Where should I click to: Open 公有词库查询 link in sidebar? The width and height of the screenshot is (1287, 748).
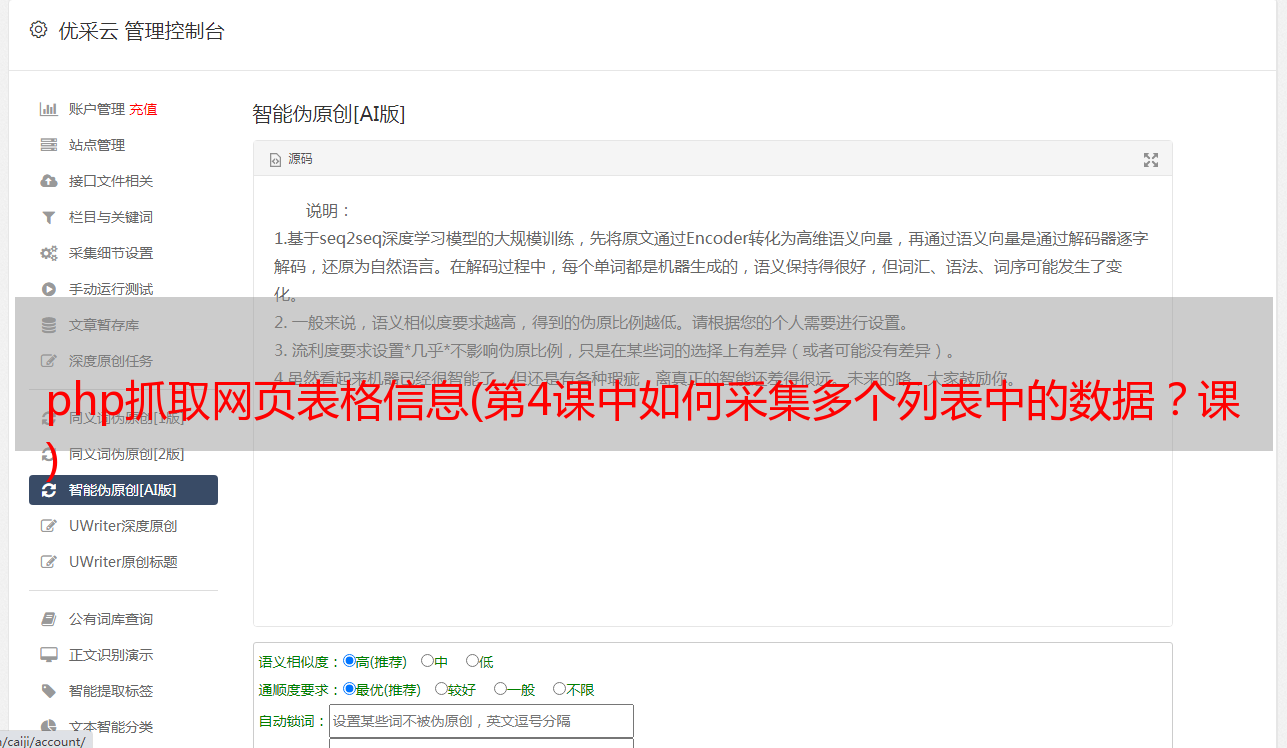pos(111,619)
